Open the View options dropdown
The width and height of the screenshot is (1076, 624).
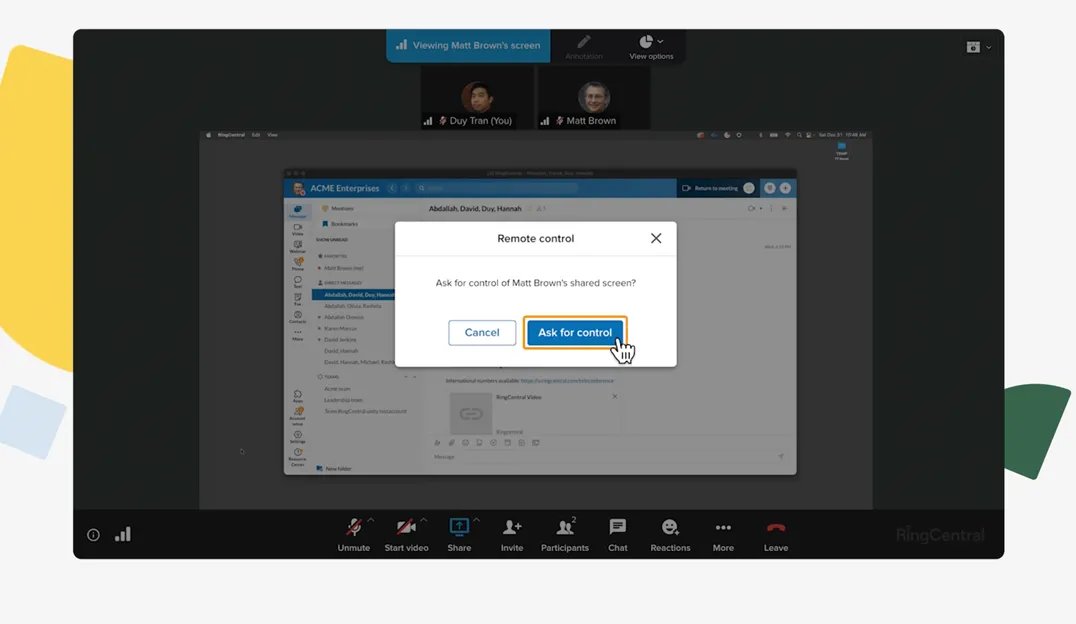[651, 46]
